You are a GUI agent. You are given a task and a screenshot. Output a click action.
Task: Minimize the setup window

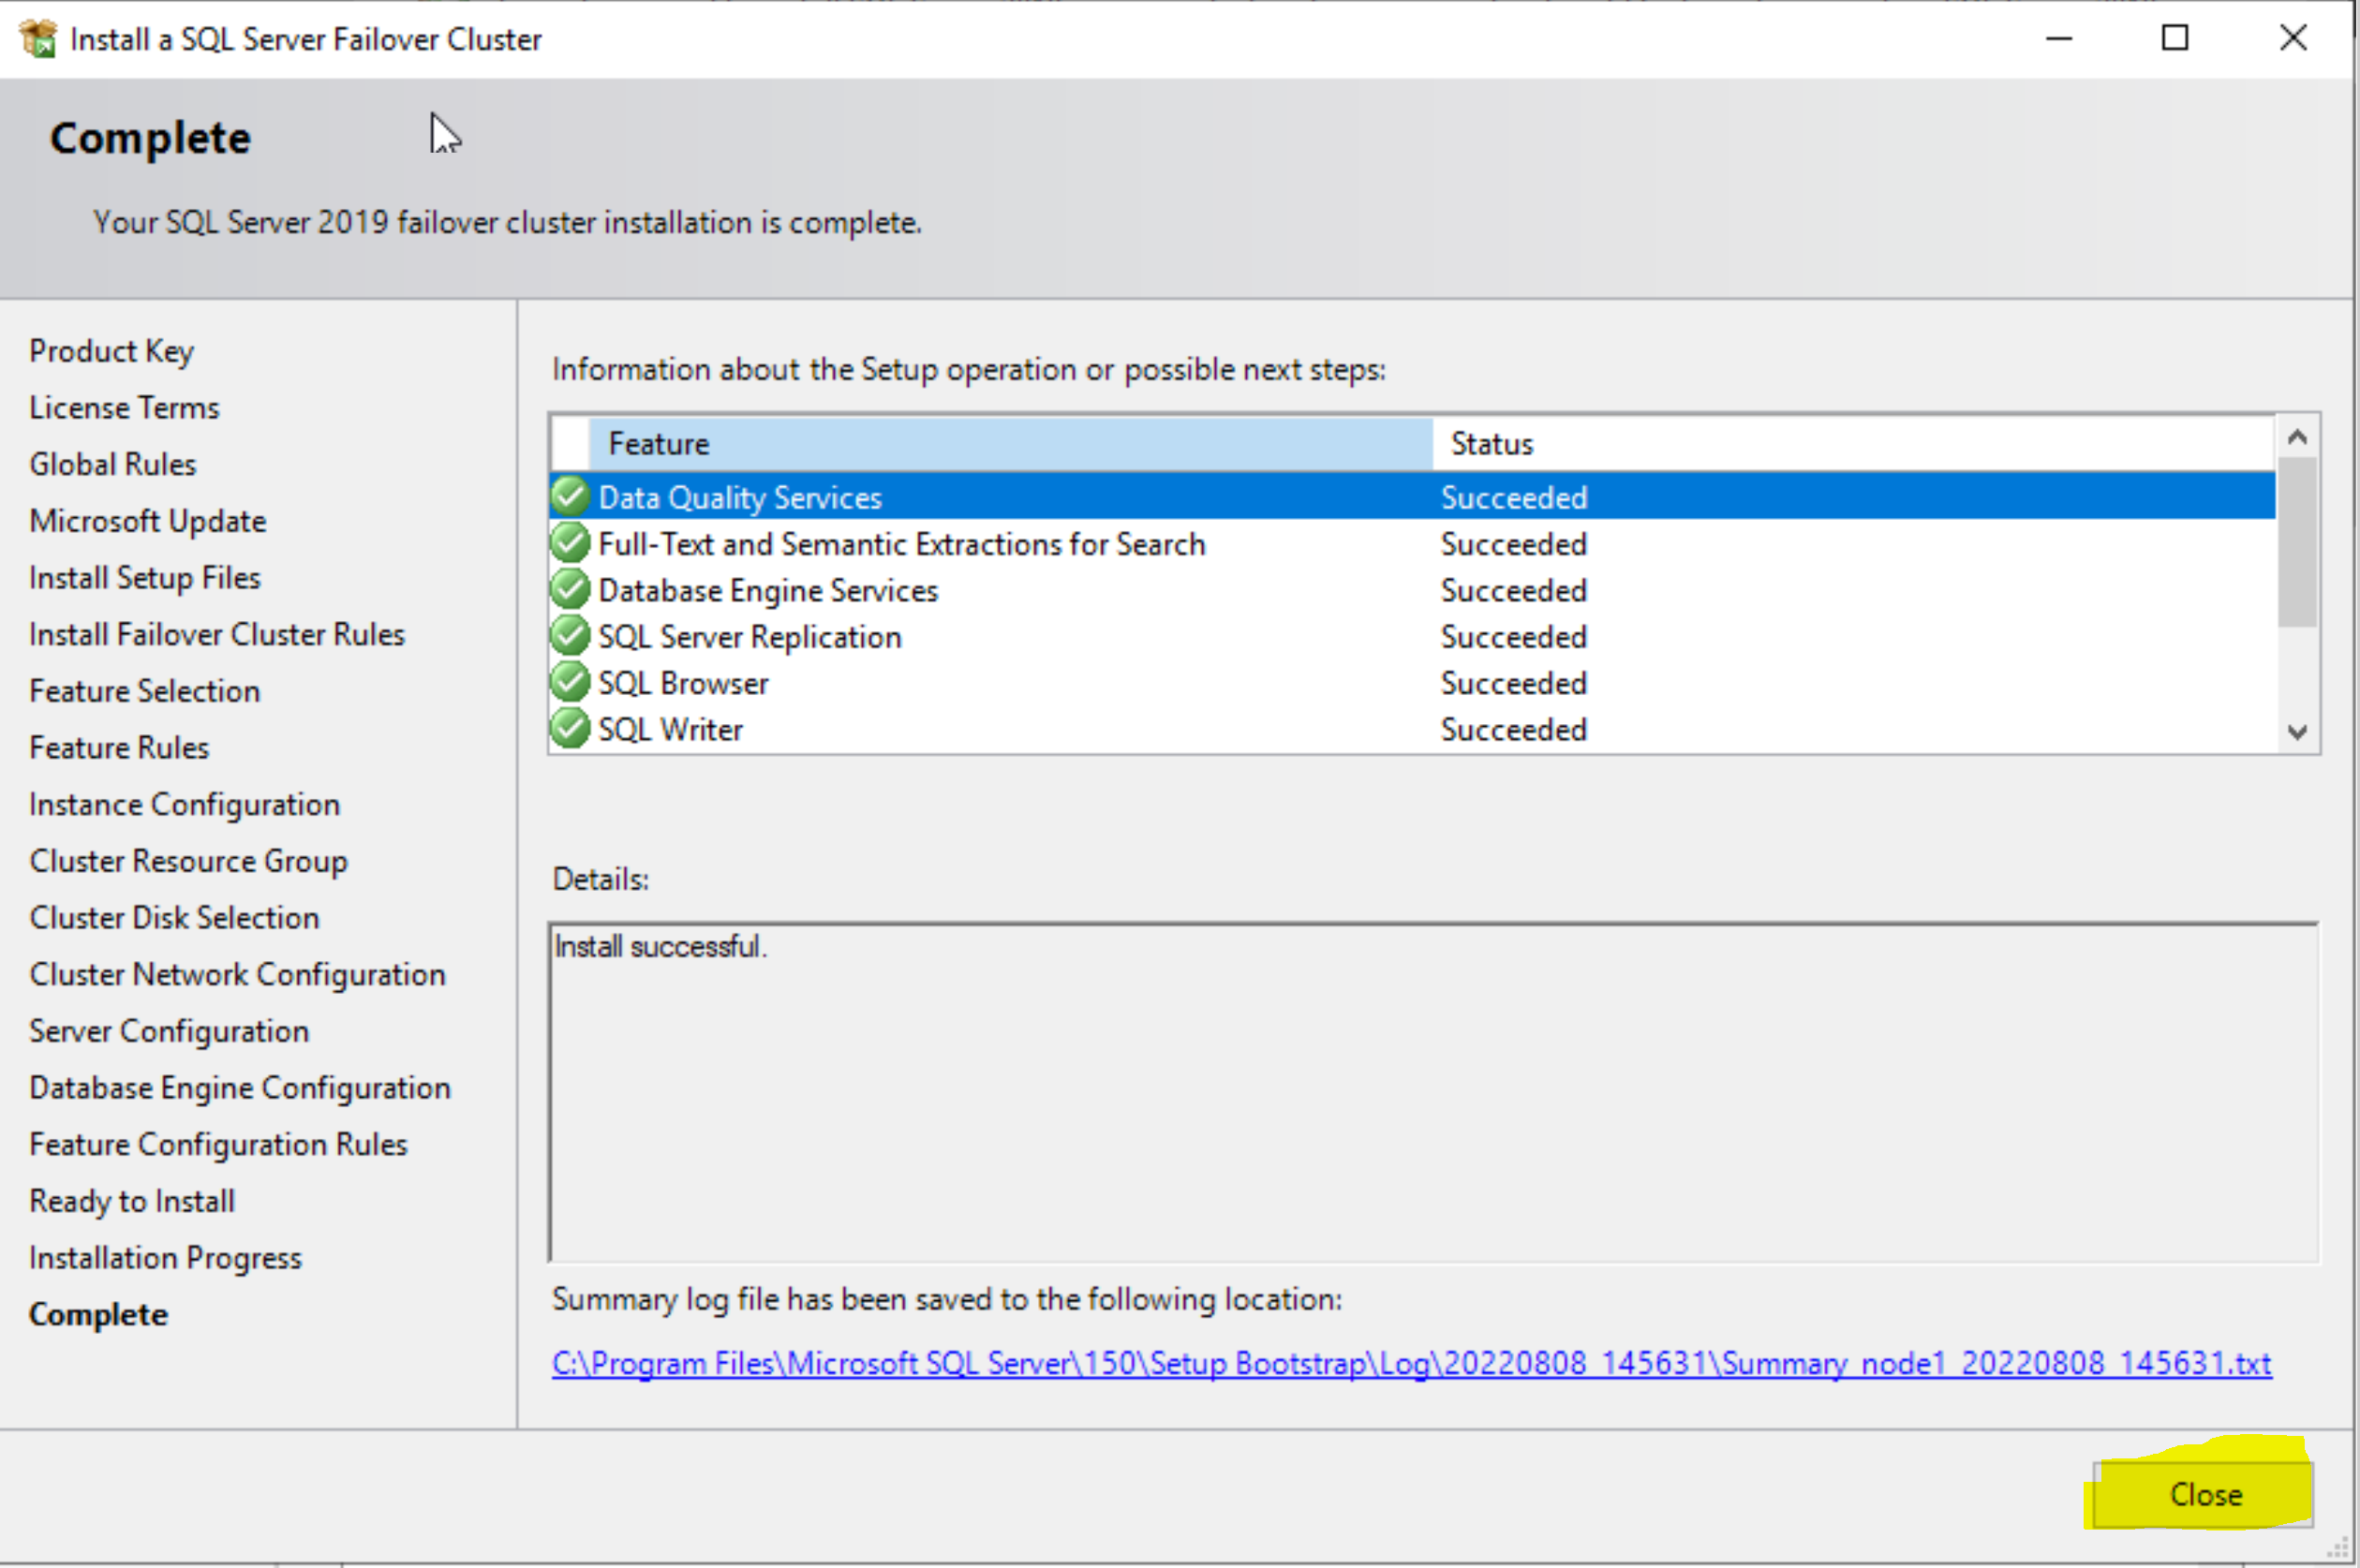pos(2059,39)
